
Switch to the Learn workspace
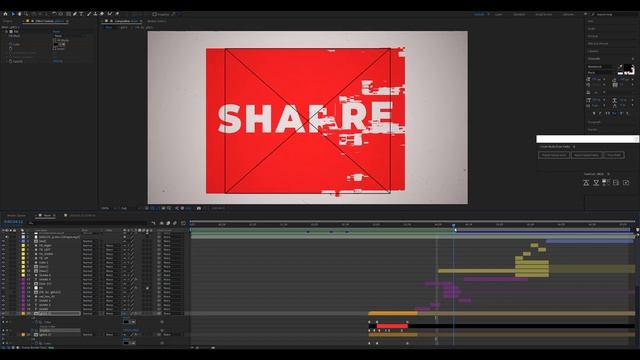coord(498,14)
